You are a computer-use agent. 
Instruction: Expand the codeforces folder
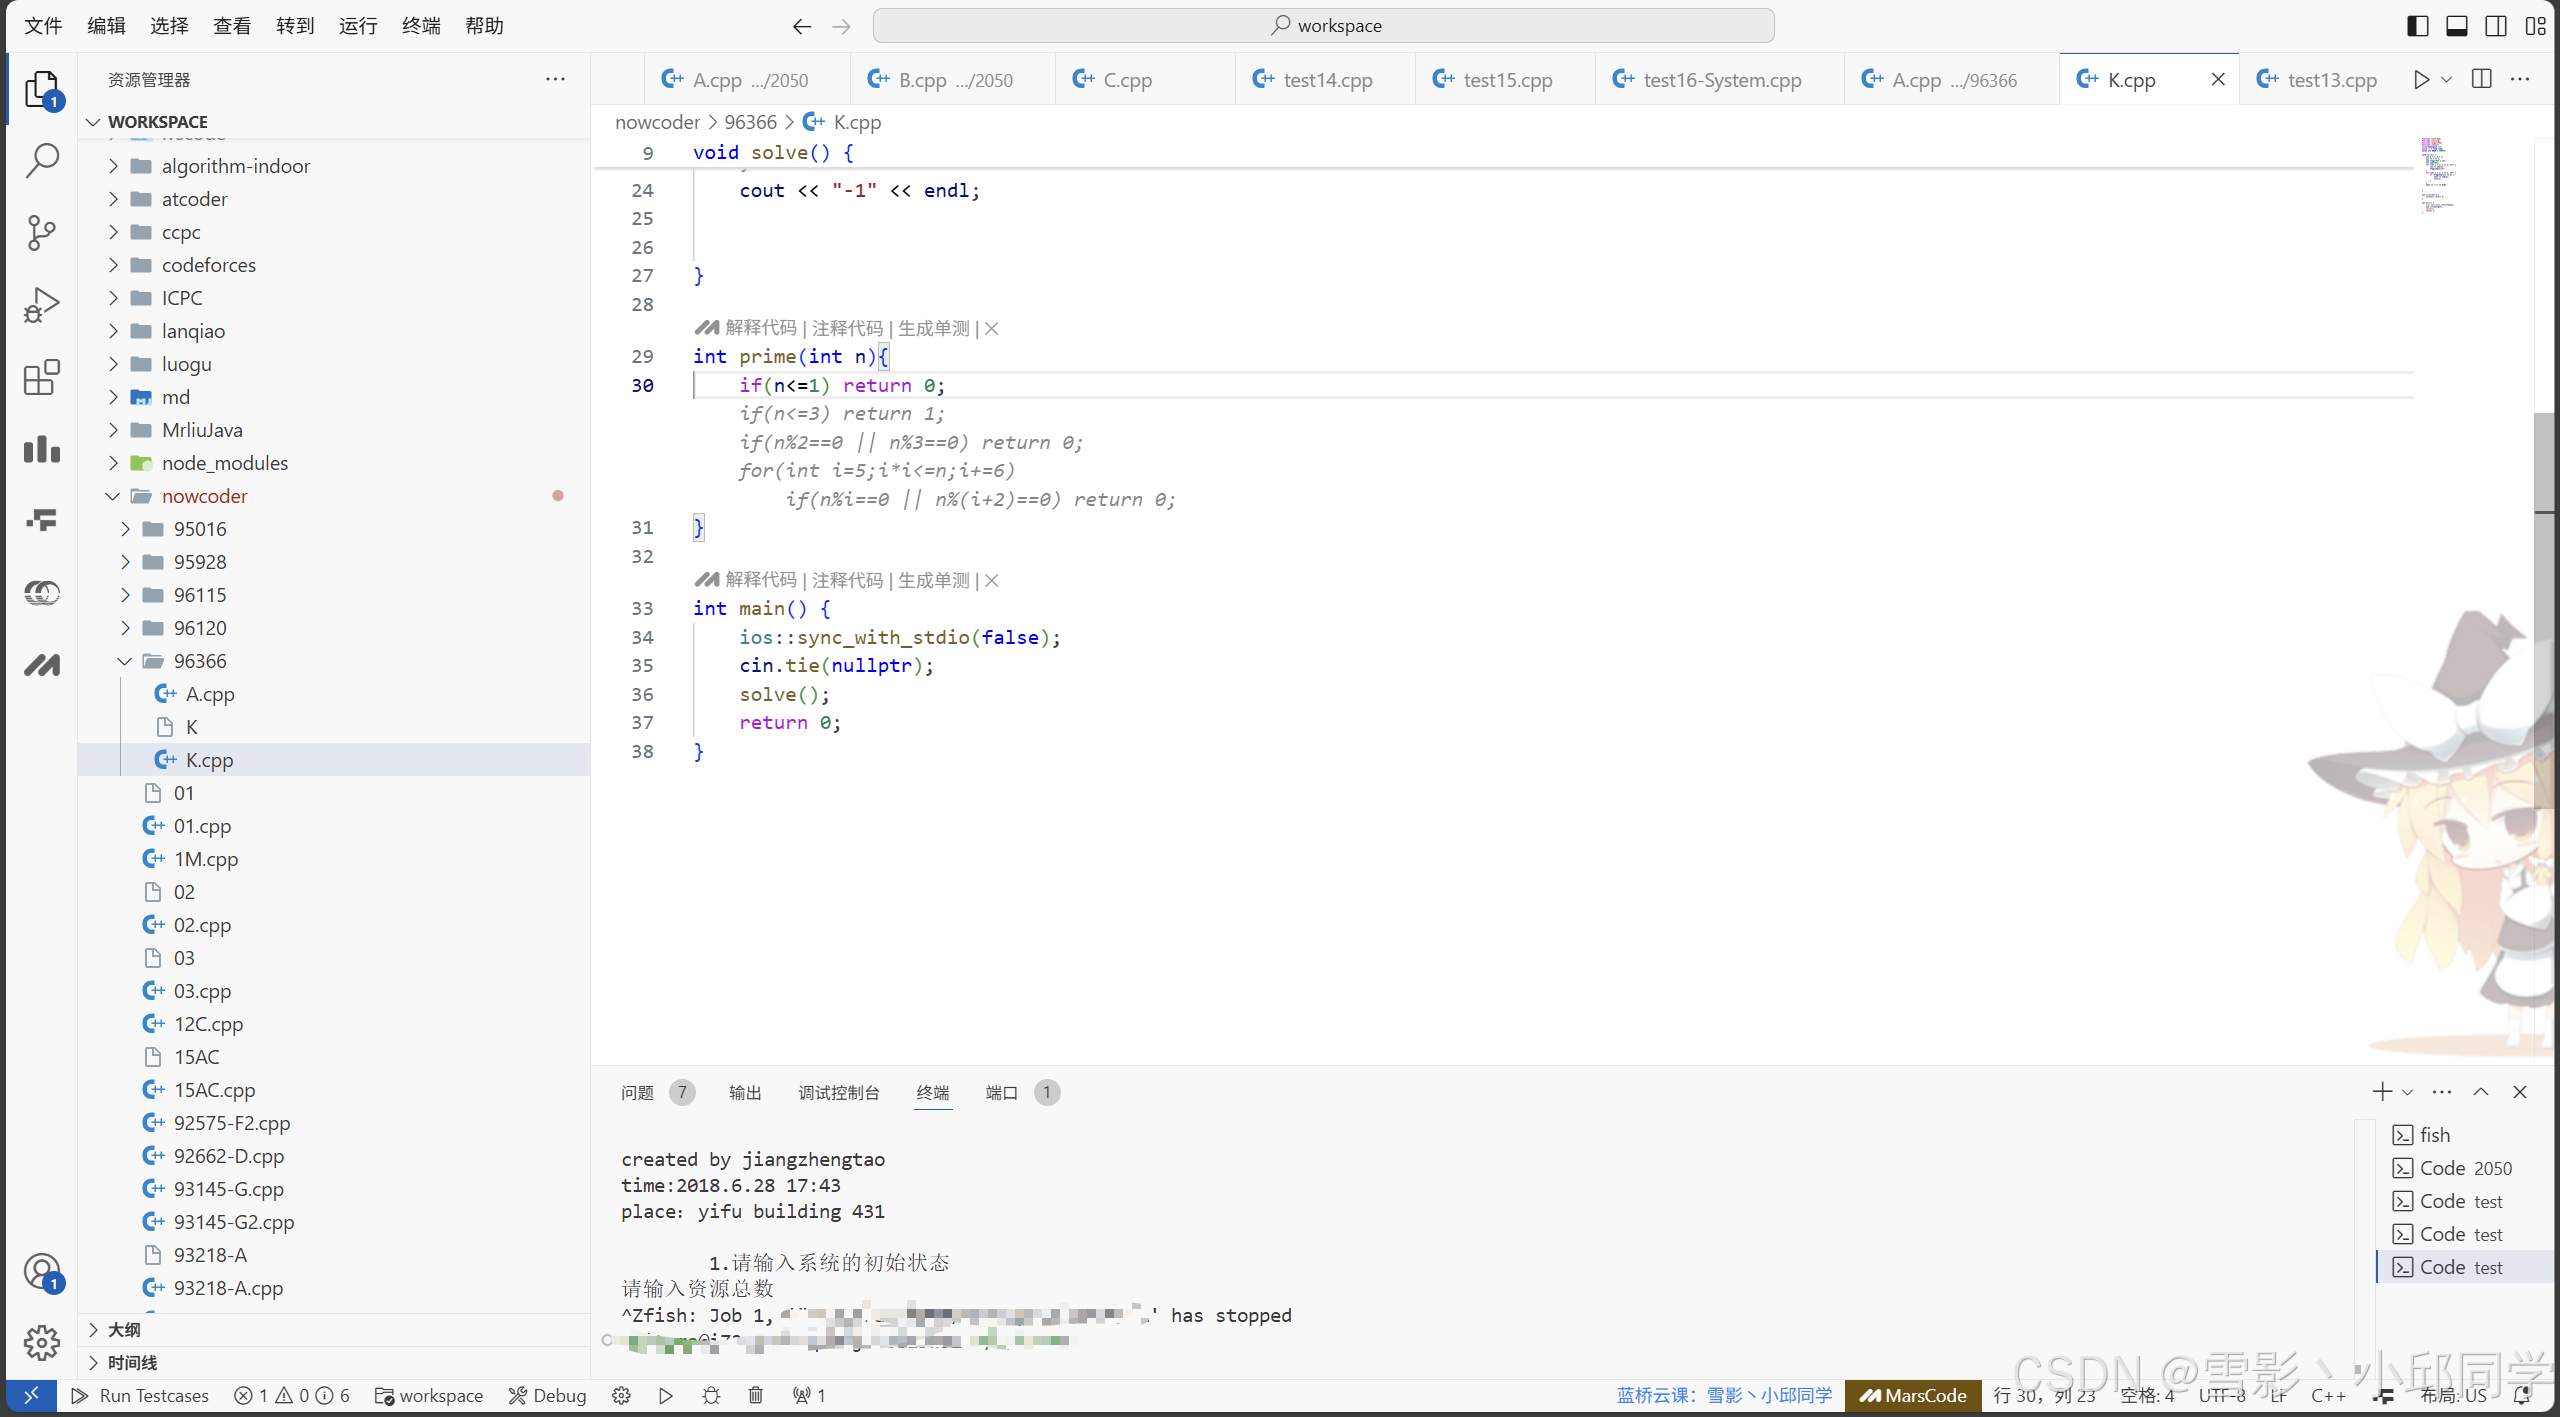tap(208, 265)
